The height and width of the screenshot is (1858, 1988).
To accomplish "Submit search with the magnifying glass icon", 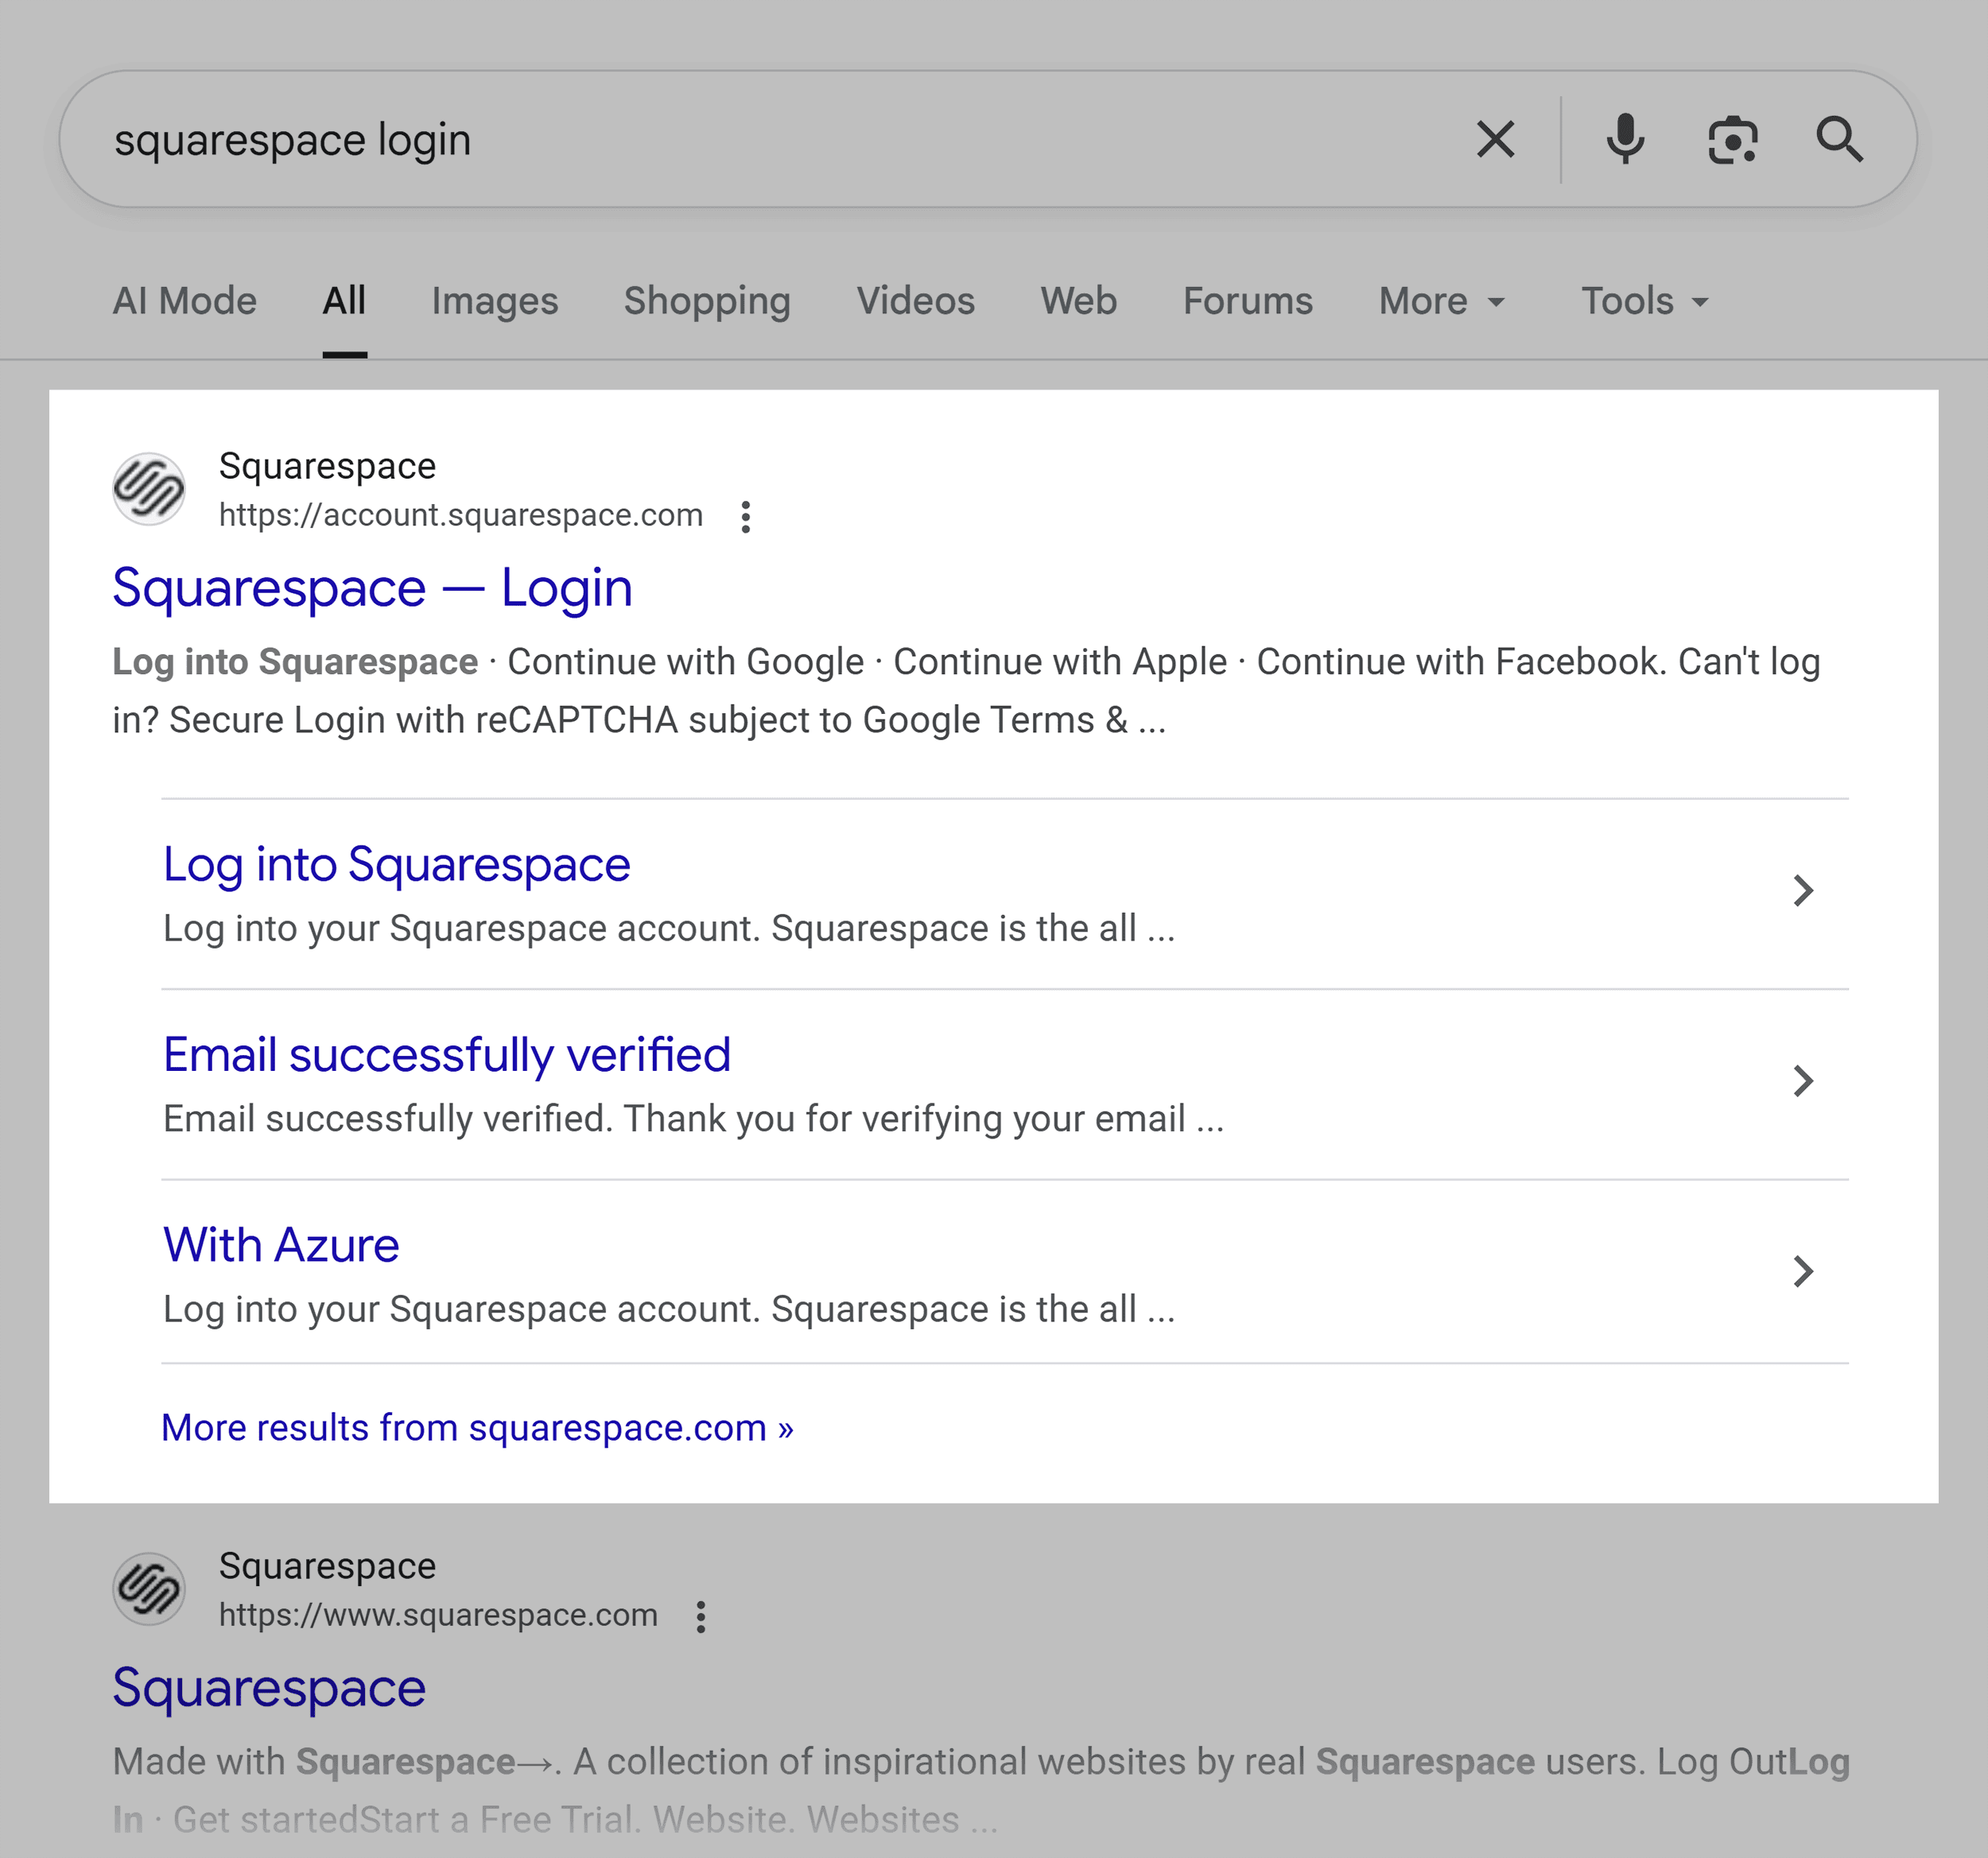I will [1839, 139].
